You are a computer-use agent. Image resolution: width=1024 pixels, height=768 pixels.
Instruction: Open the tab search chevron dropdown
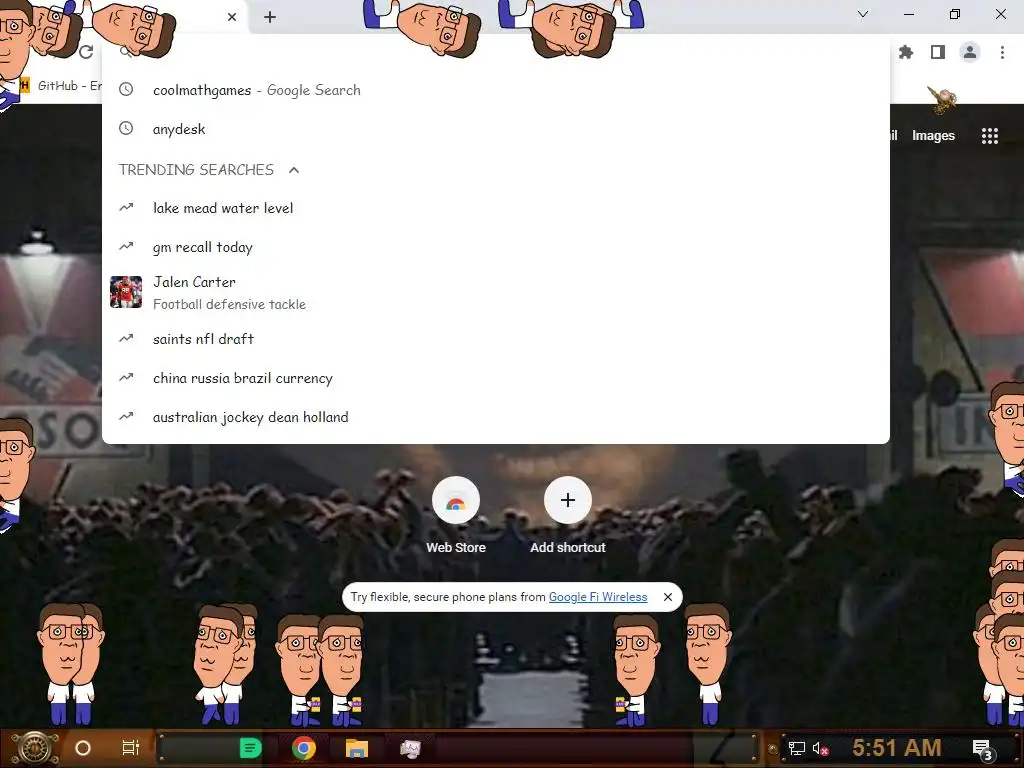pyautogui.click(x=863, y=14)
